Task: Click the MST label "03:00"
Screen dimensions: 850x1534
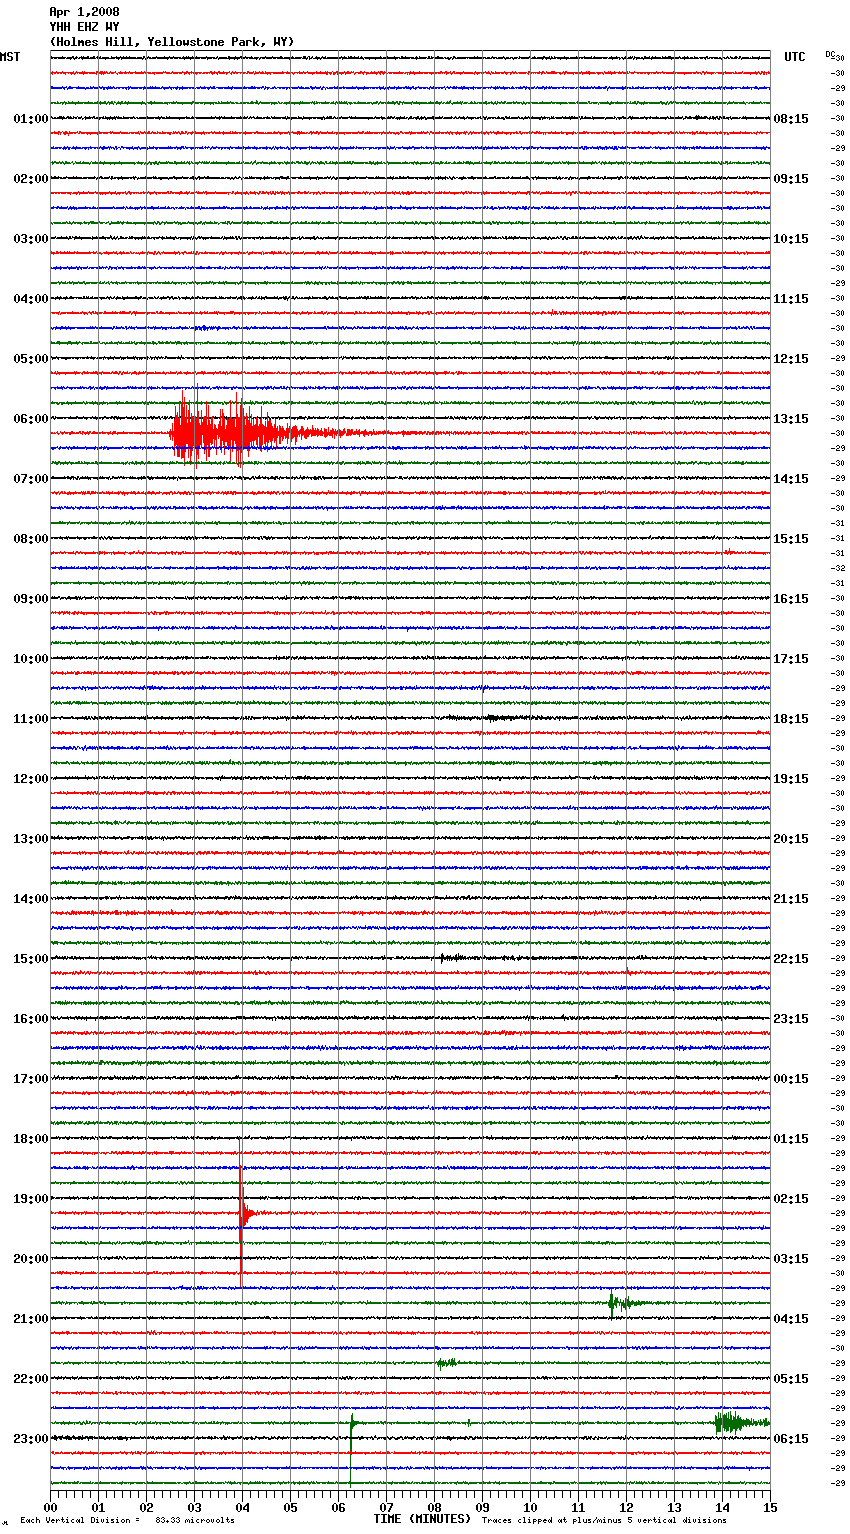Action: [31, 239]
